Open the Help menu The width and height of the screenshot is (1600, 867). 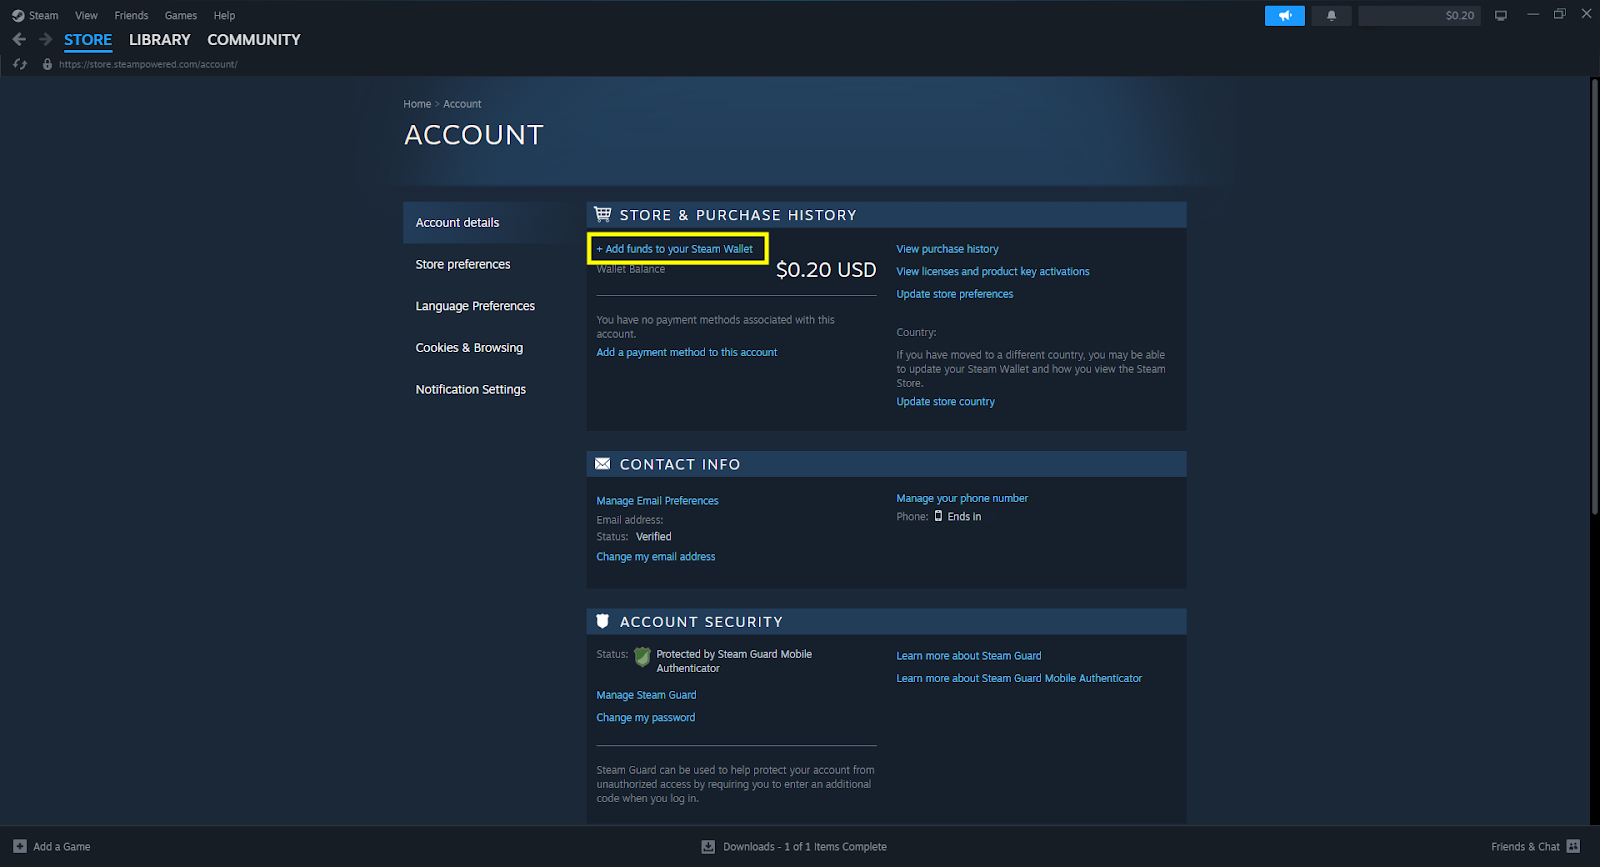[224, 16]
